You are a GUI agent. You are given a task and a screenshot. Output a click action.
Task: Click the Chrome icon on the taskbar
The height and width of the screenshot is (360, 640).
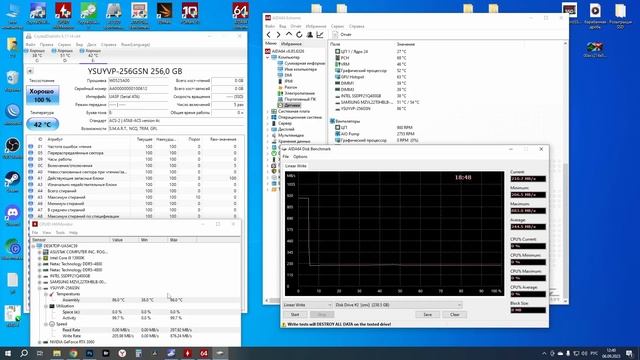pyautogui.click(x=73, y=353)
